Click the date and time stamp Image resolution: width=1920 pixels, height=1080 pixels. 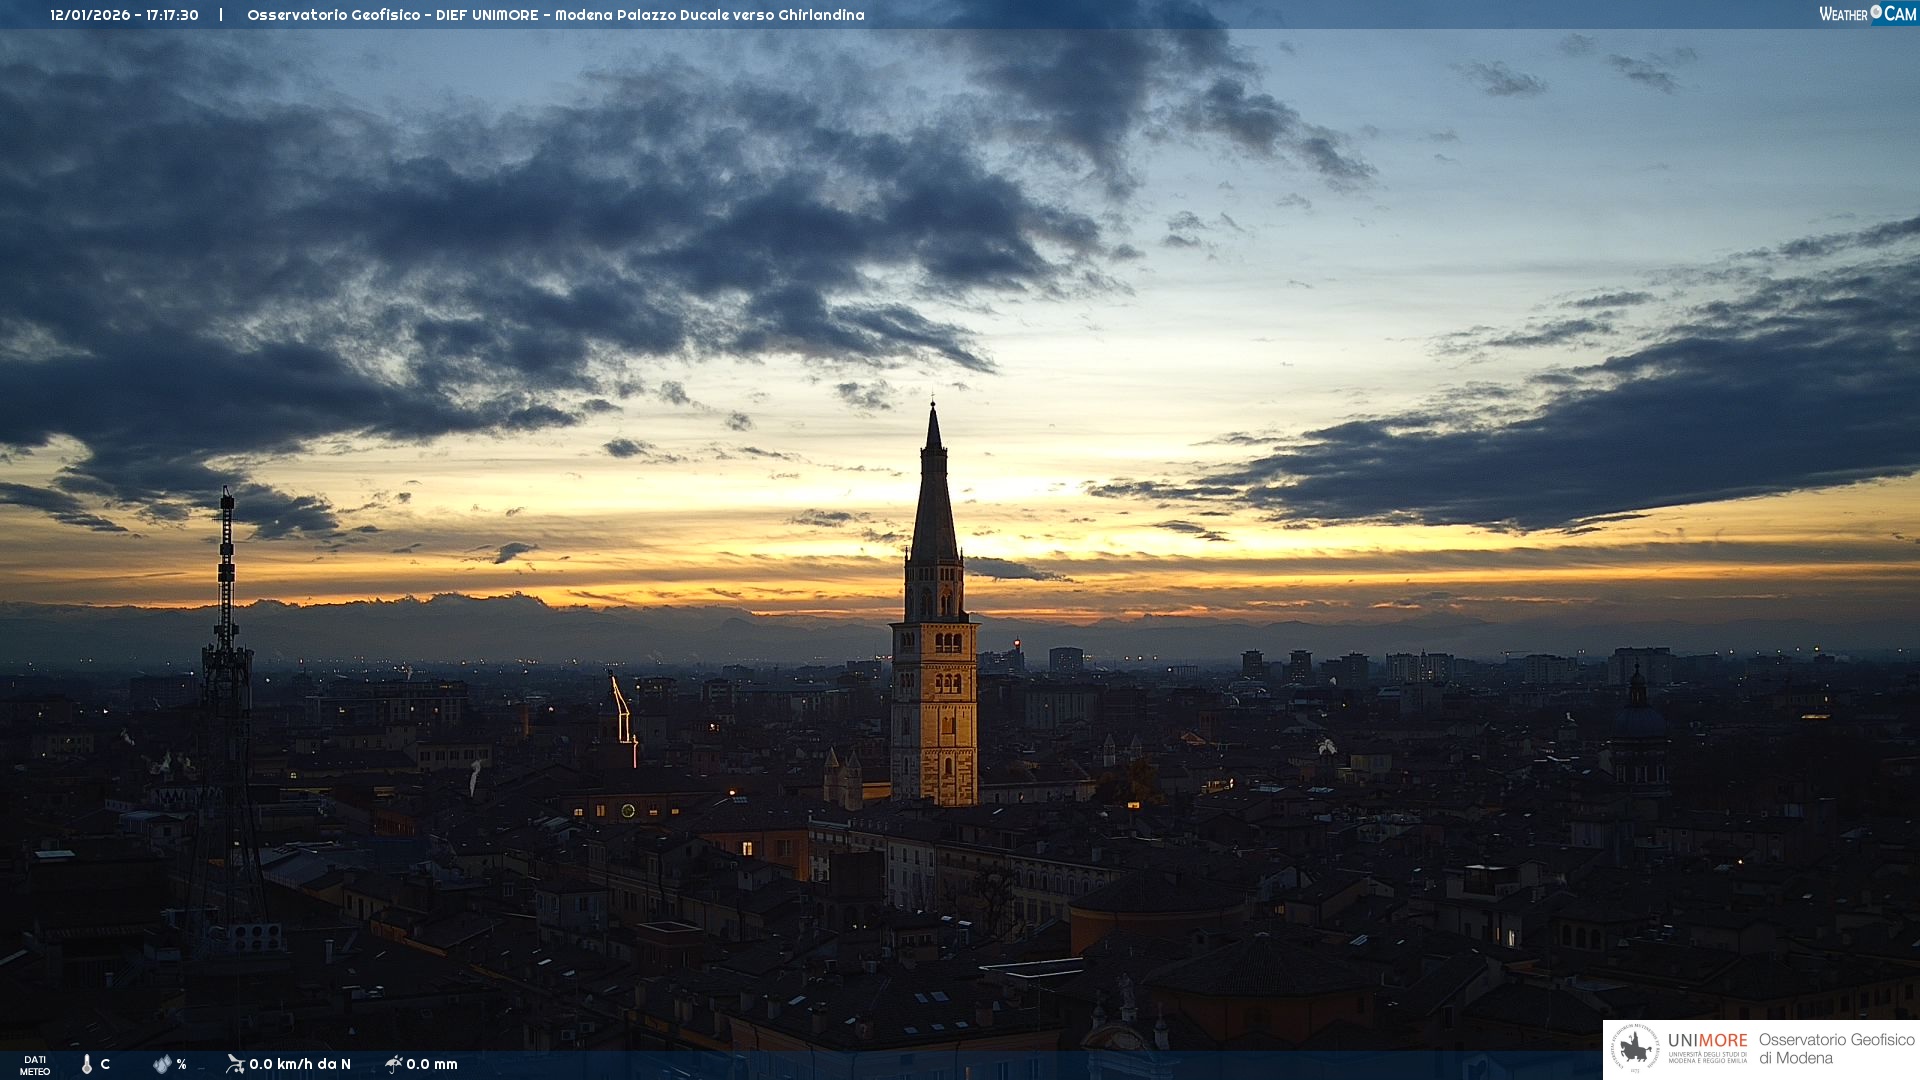(x=124, y=15)
